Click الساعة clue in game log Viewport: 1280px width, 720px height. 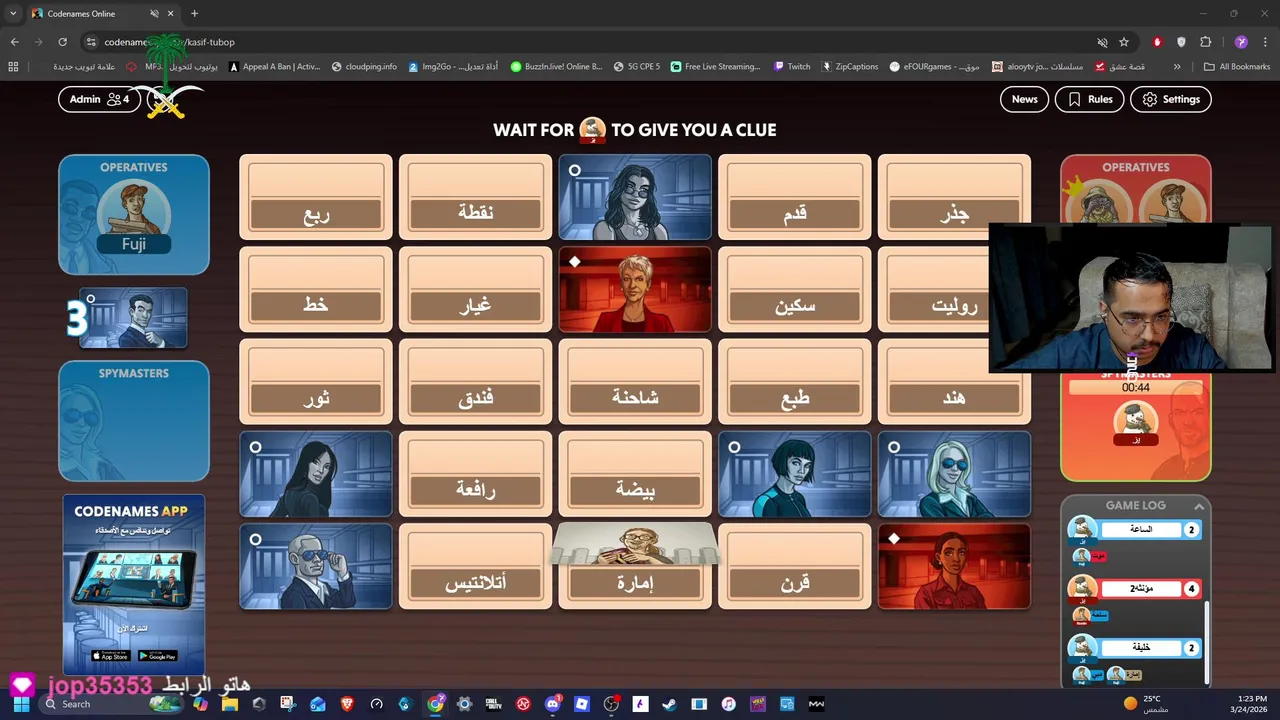click(1141, 530)
